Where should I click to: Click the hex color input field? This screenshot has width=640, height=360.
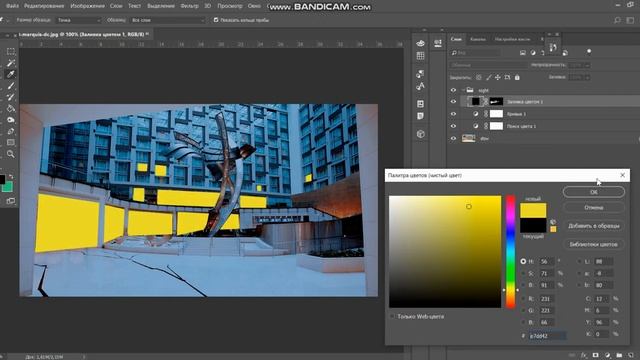point(547,336)
